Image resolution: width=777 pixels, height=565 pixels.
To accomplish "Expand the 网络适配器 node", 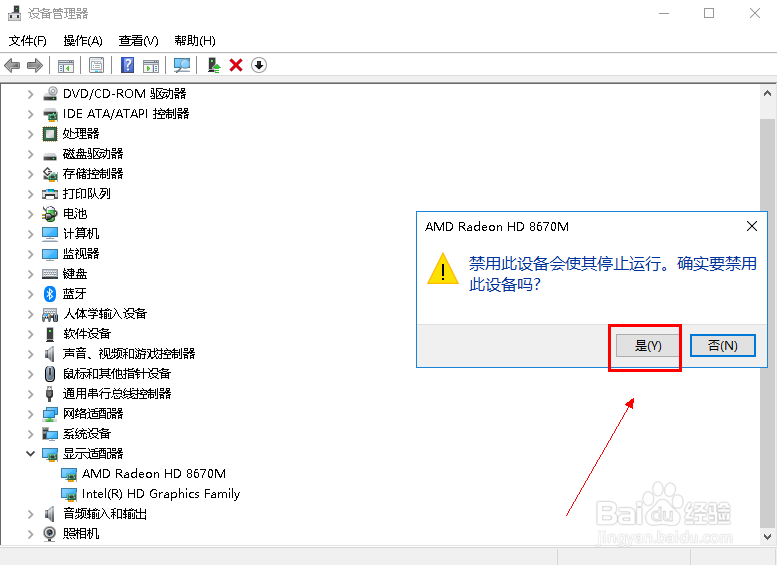I will pos(30,414).
